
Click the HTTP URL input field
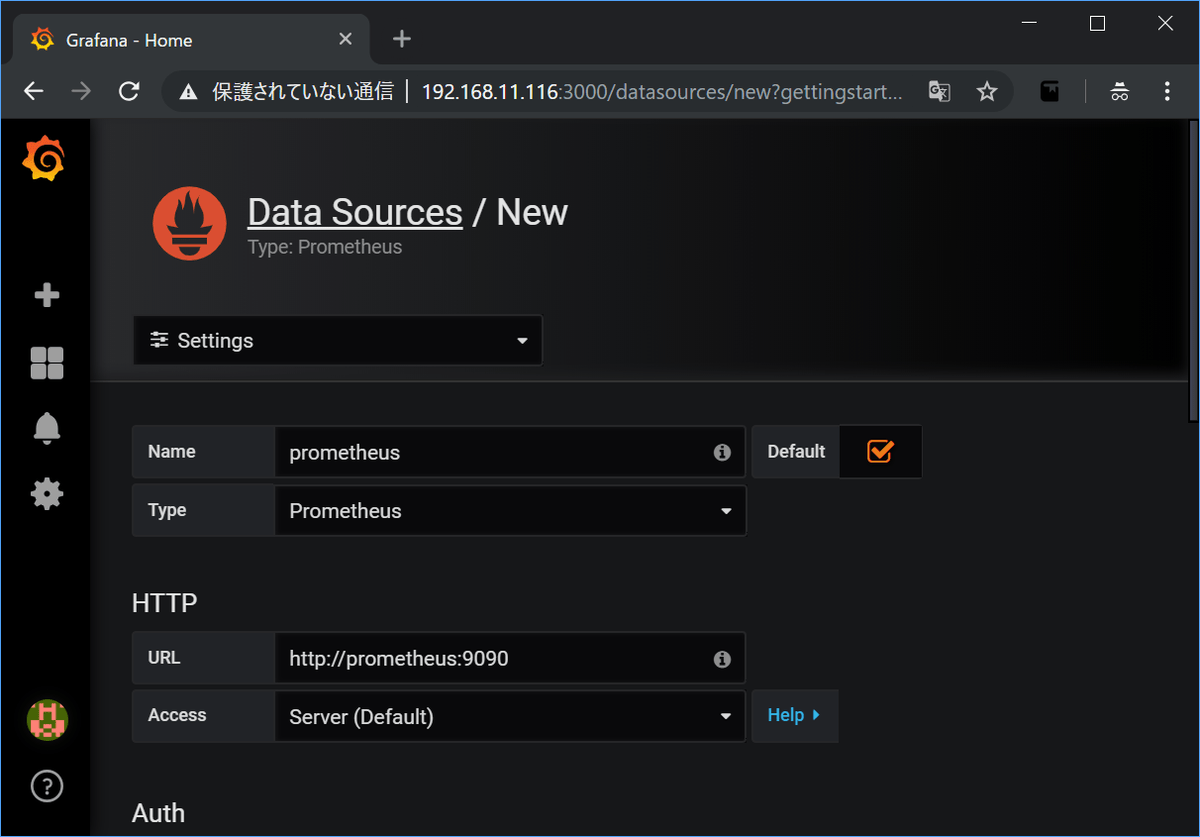click(495, 659)
